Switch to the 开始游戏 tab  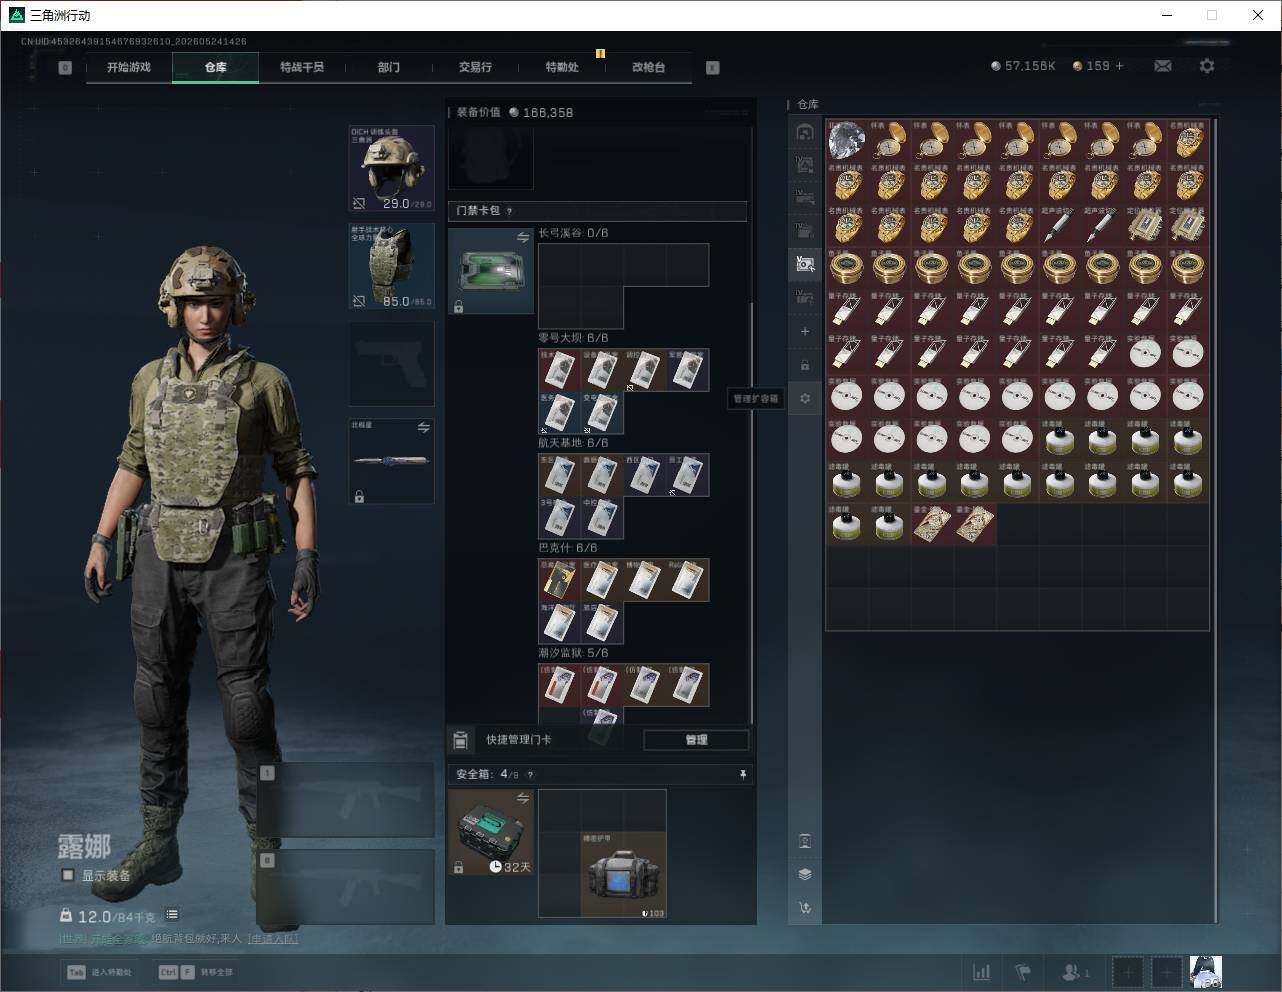129,67
